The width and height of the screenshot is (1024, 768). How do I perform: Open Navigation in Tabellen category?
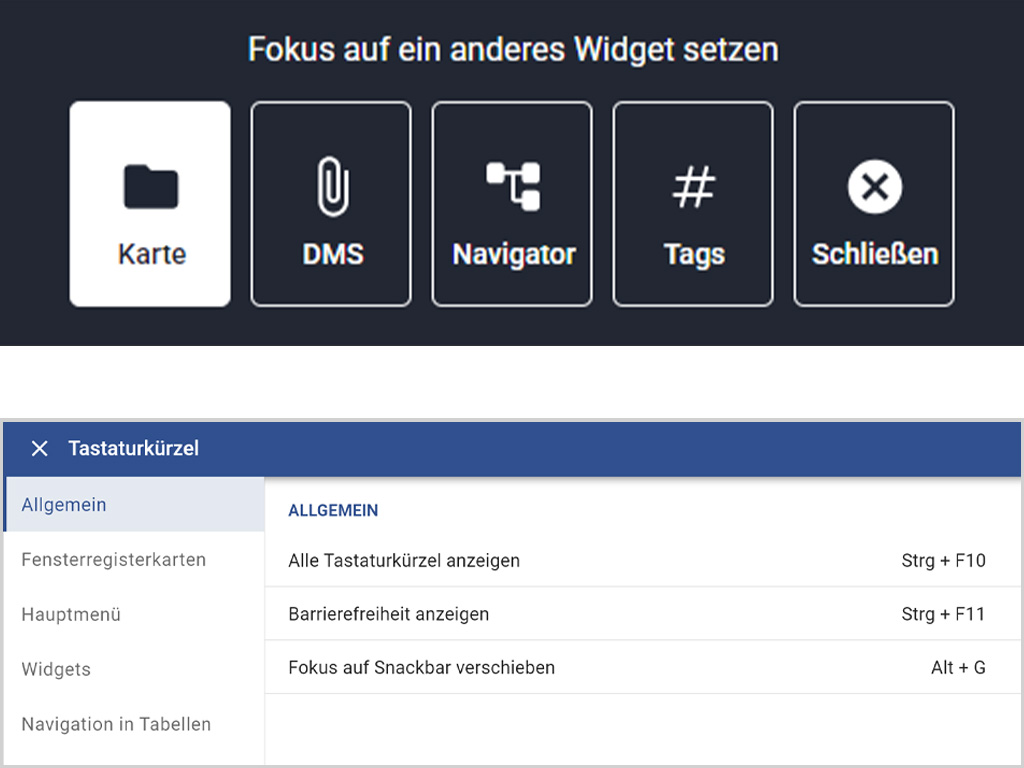click(x=116, y=725)
